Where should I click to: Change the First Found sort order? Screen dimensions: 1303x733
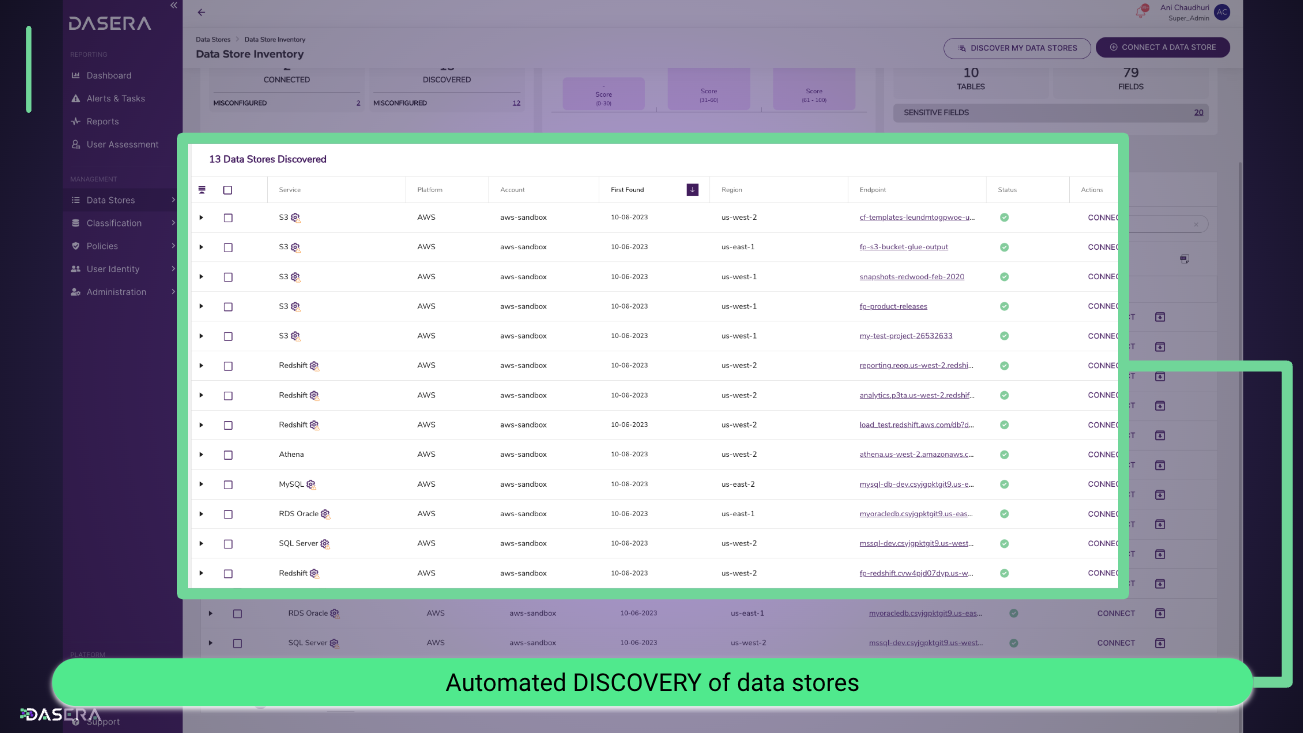point(692,189)
